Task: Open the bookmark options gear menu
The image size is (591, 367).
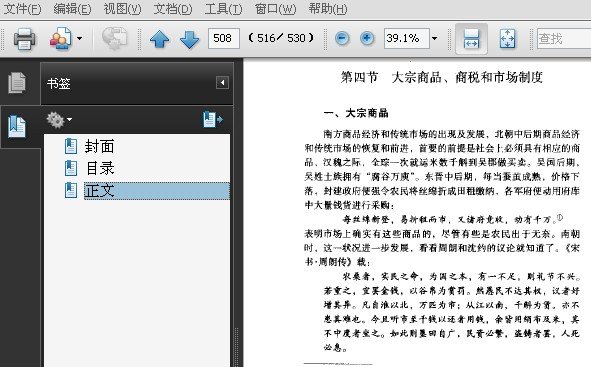Action: [x=59, y=120]
